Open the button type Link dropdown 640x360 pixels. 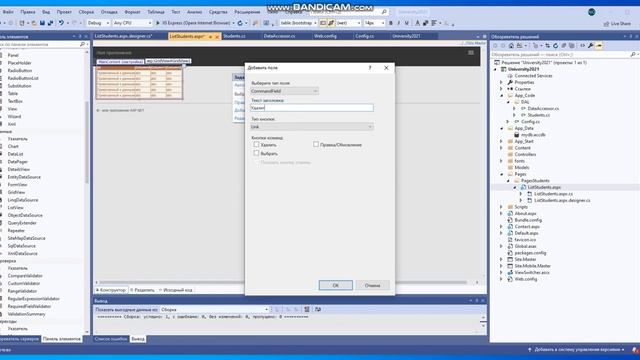312,127
